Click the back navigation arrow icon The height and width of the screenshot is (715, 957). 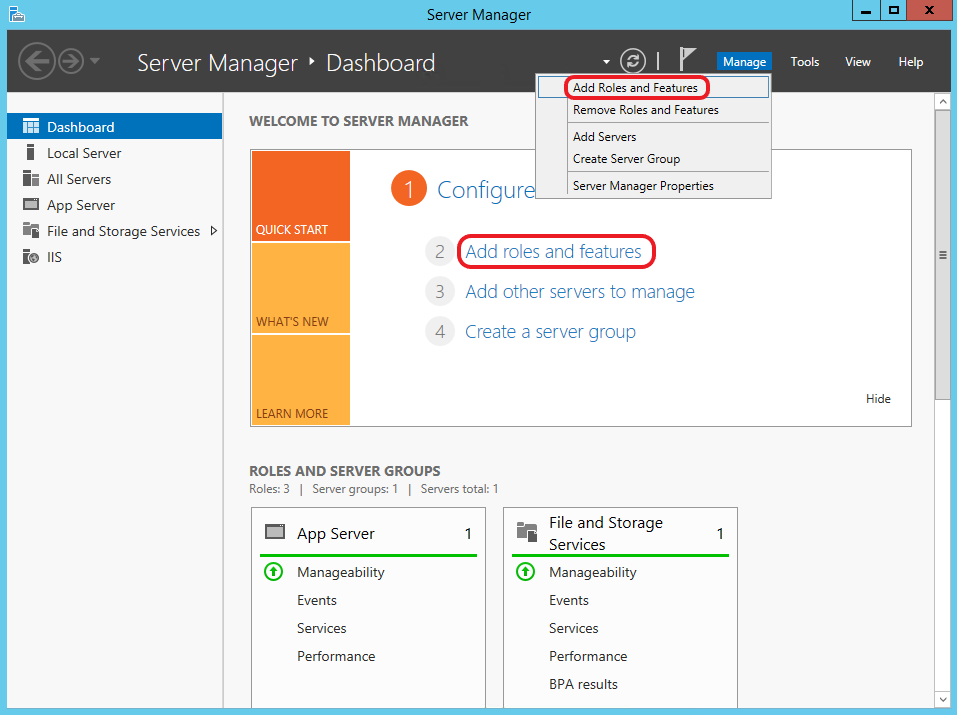pos(37,61)
